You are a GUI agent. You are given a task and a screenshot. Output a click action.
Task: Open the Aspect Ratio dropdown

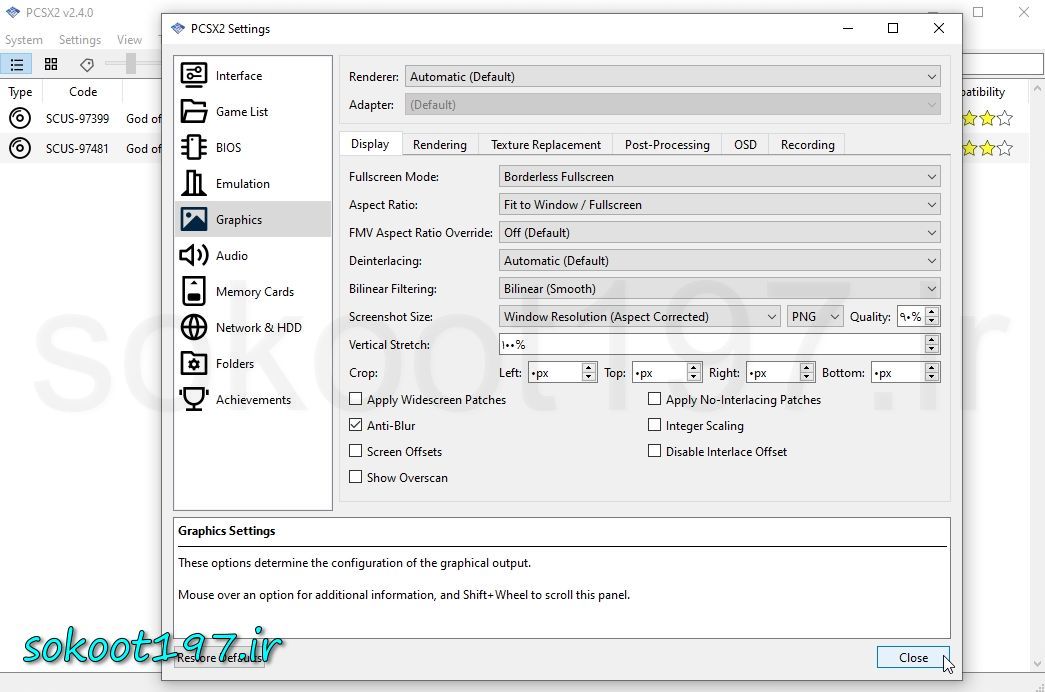(719, 205)
